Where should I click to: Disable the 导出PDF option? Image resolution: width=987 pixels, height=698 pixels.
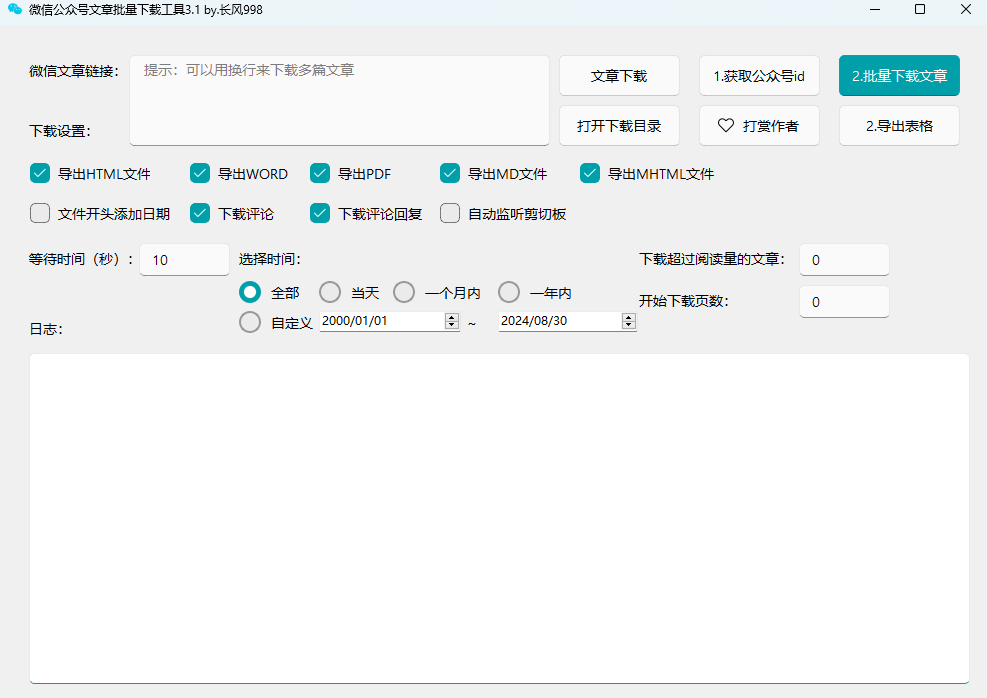320,173
